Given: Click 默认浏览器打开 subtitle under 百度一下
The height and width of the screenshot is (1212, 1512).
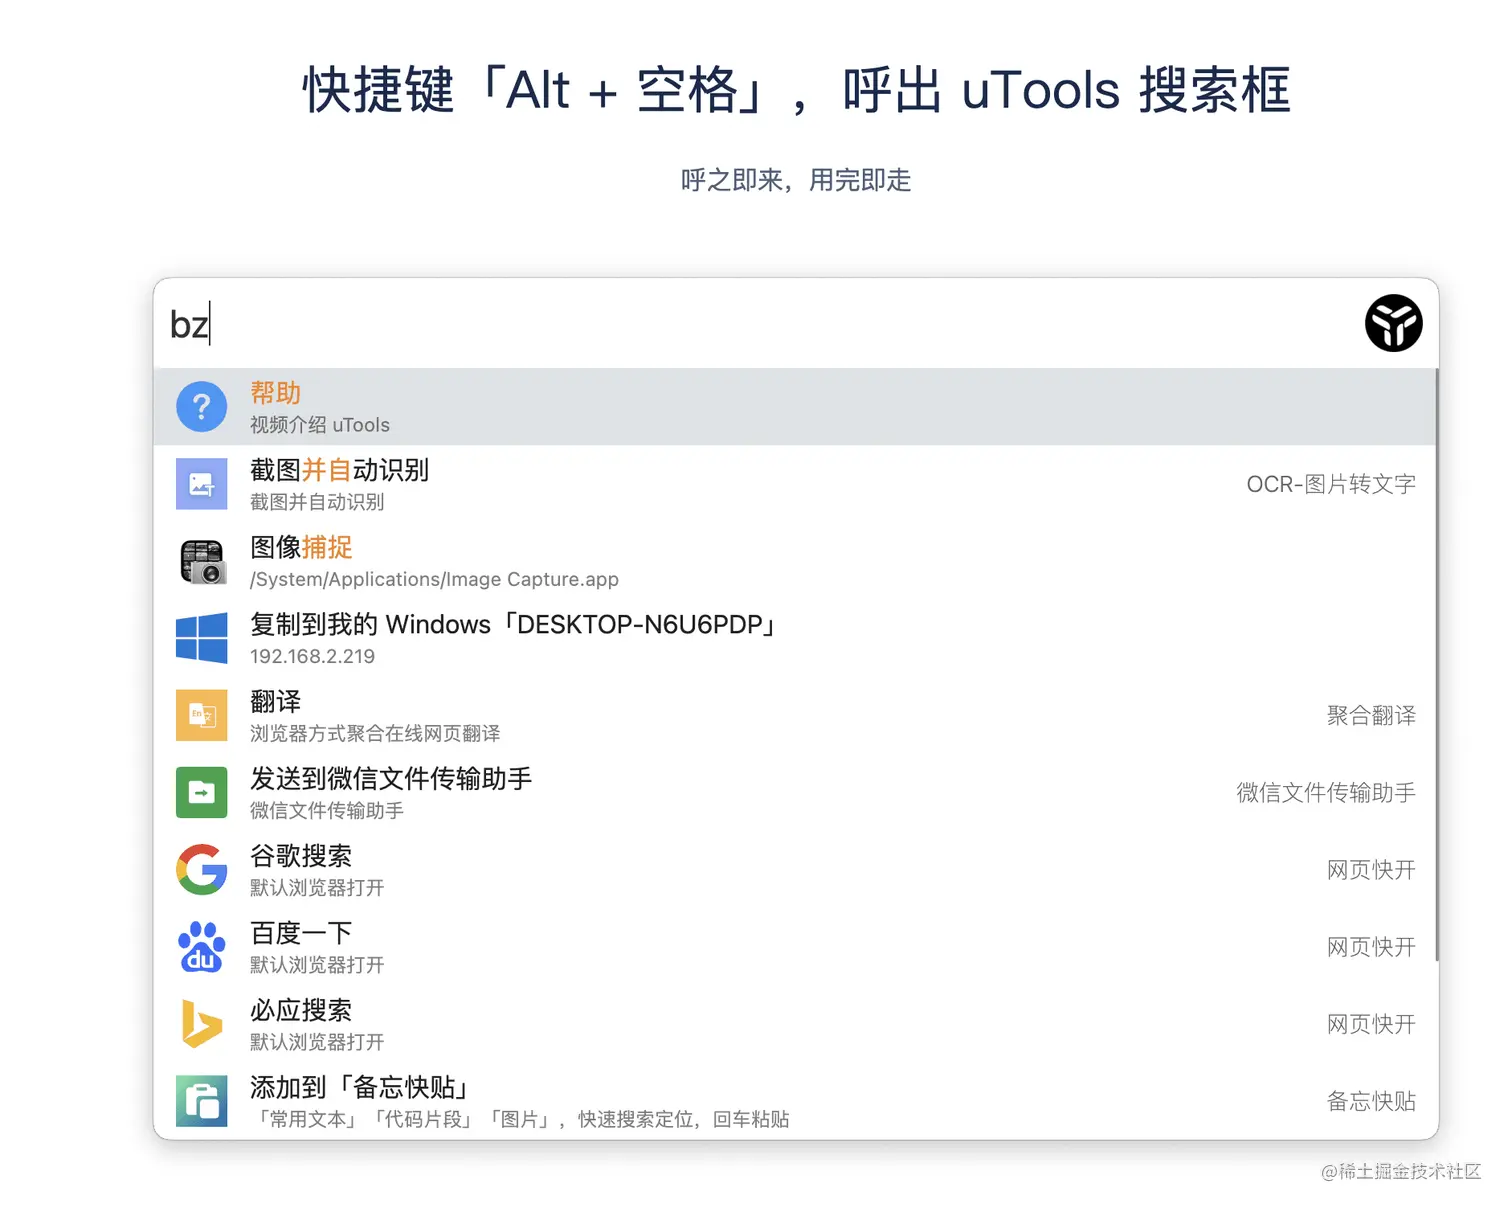Looking at the screenshot, I should point(317,964).
